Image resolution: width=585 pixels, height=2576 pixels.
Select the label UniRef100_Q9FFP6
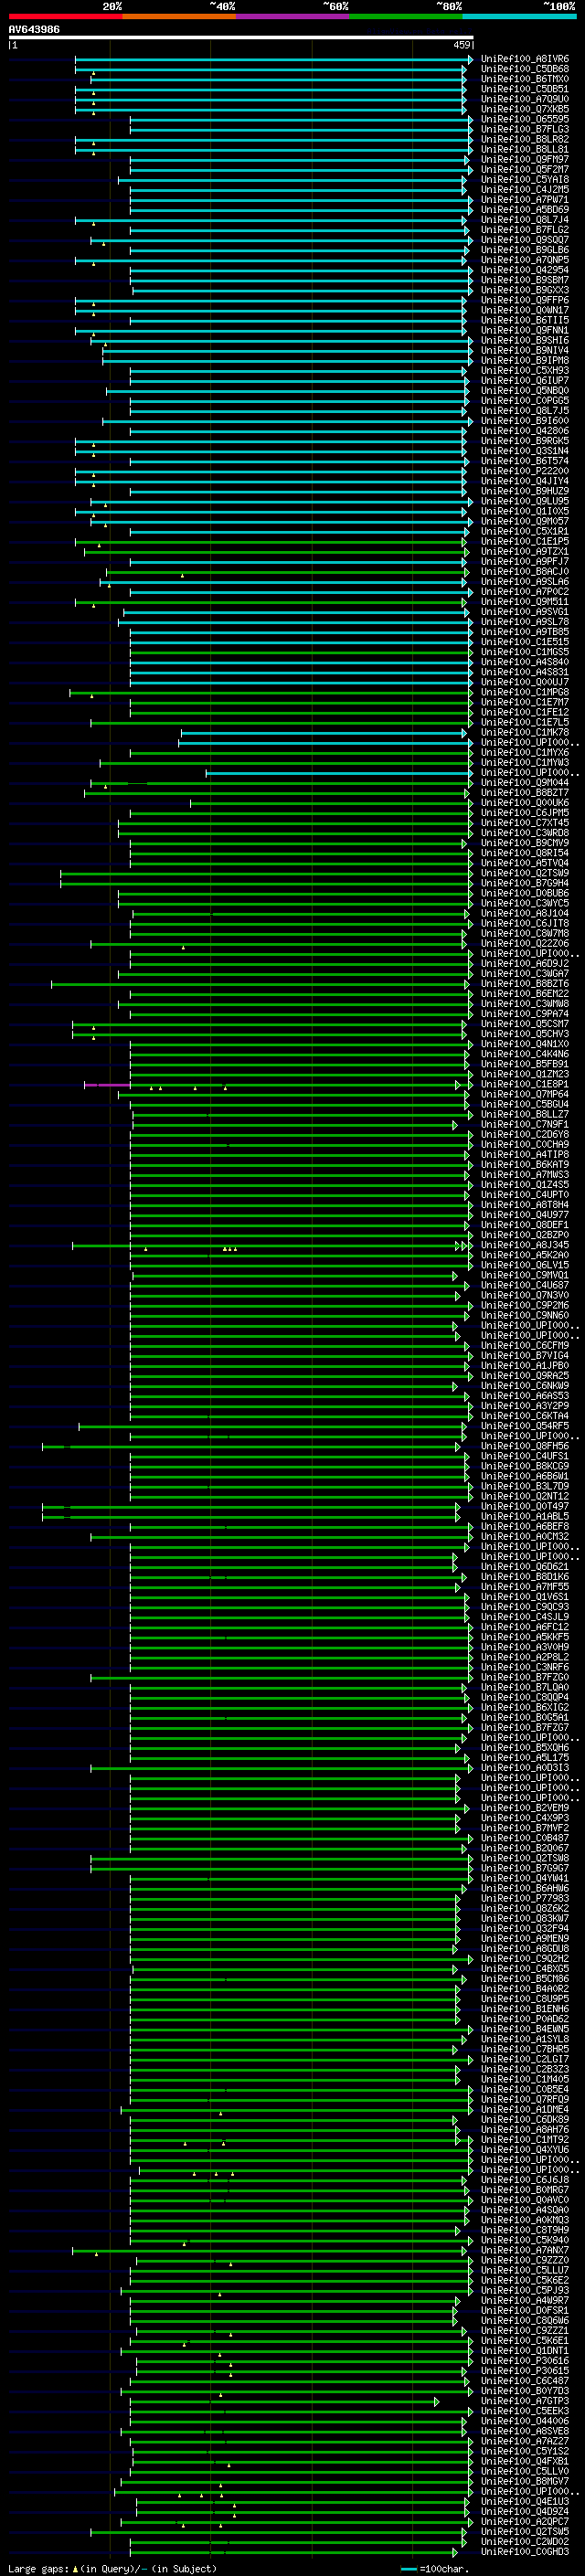pyautogui.click(x=525, y=300)
